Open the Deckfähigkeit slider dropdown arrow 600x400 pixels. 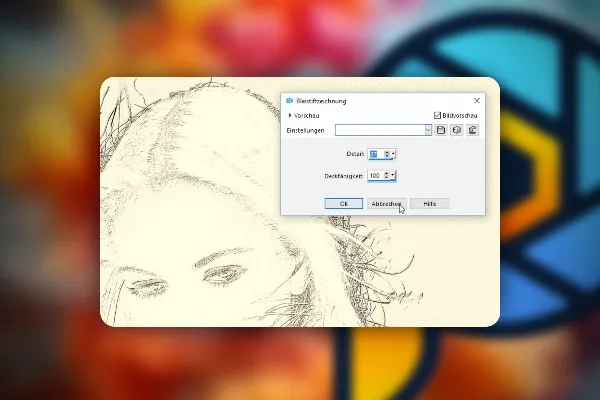click(x=393, y=175)
